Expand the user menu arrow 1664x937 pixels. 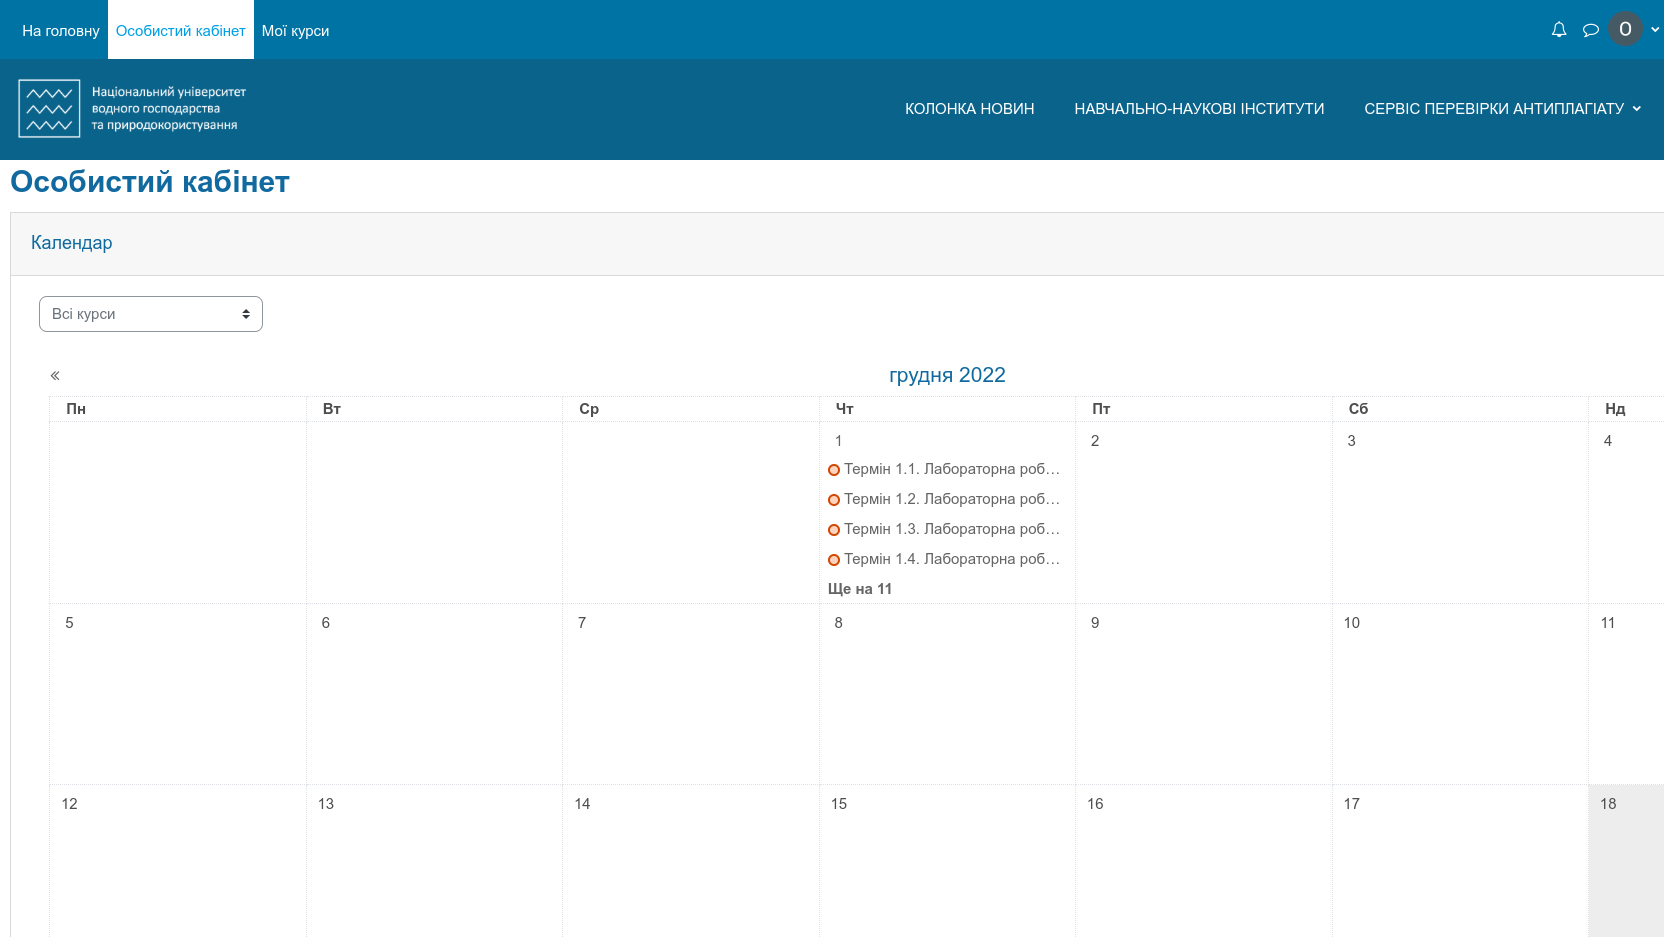[1655, 30]
